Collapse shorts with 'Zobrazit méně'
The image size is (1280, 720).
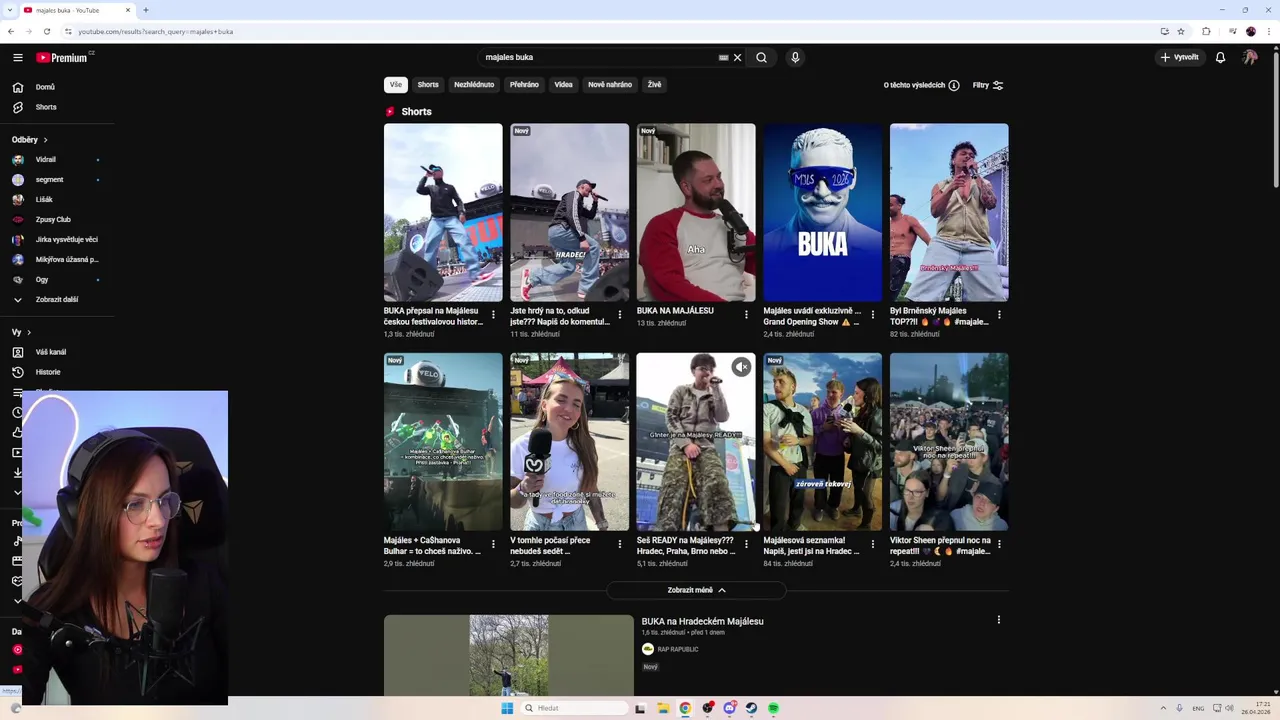(x=696, y=590)
